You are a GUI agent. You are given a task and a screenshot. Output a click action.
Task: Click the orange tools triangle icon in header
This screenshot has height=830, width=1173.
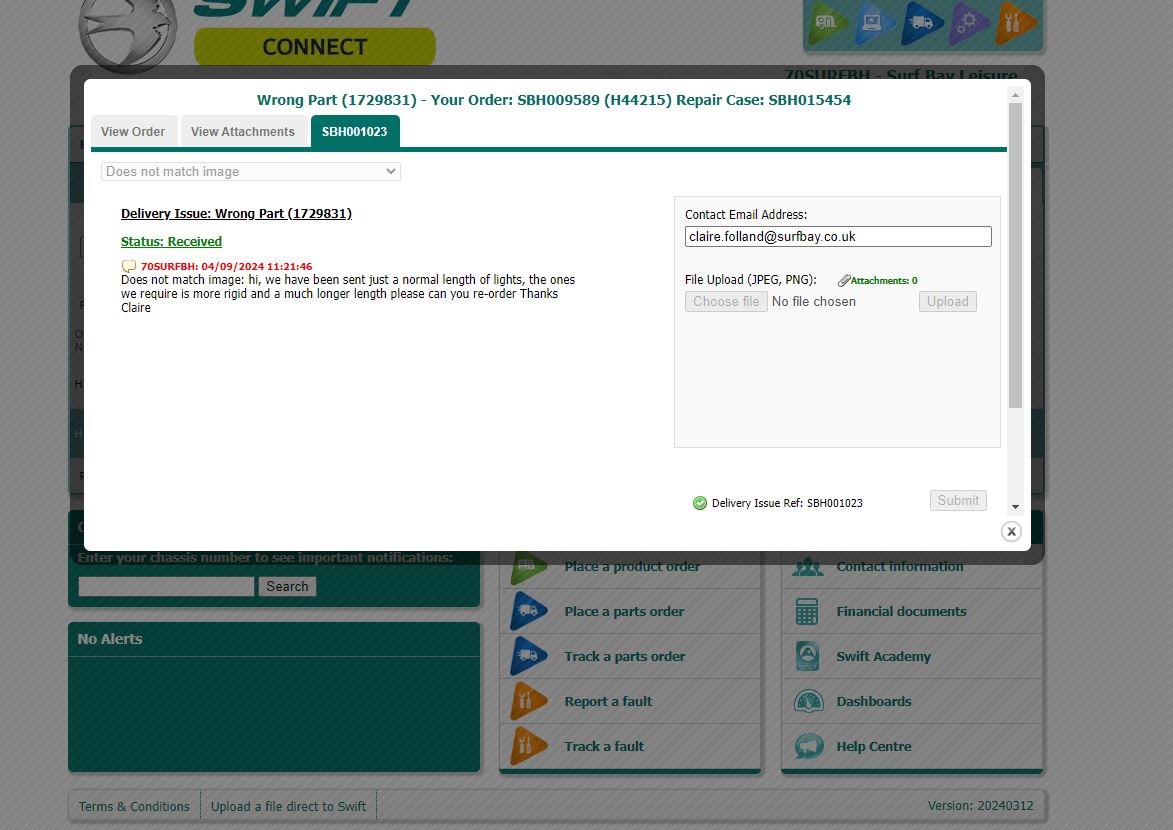tap(1015, 22)
